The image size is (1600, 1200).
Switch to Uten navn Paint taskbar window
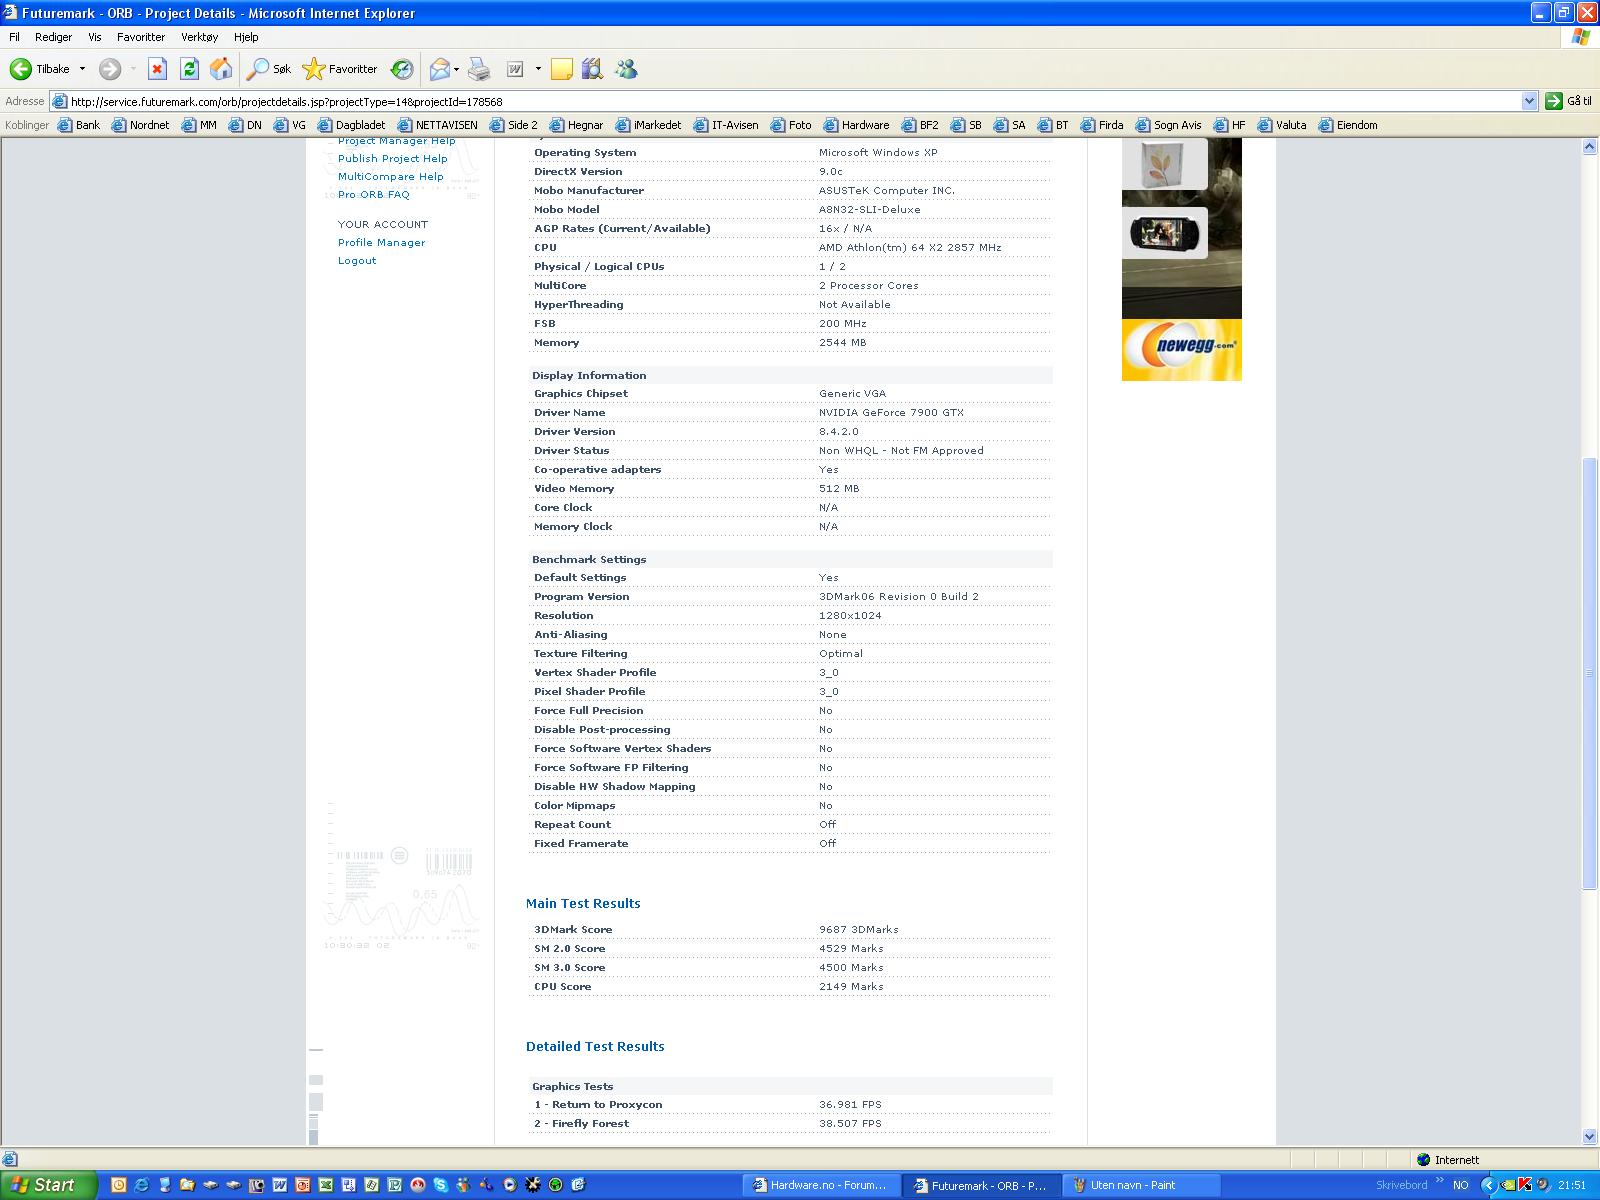pyautogui.click(x=1141, y=1185)
